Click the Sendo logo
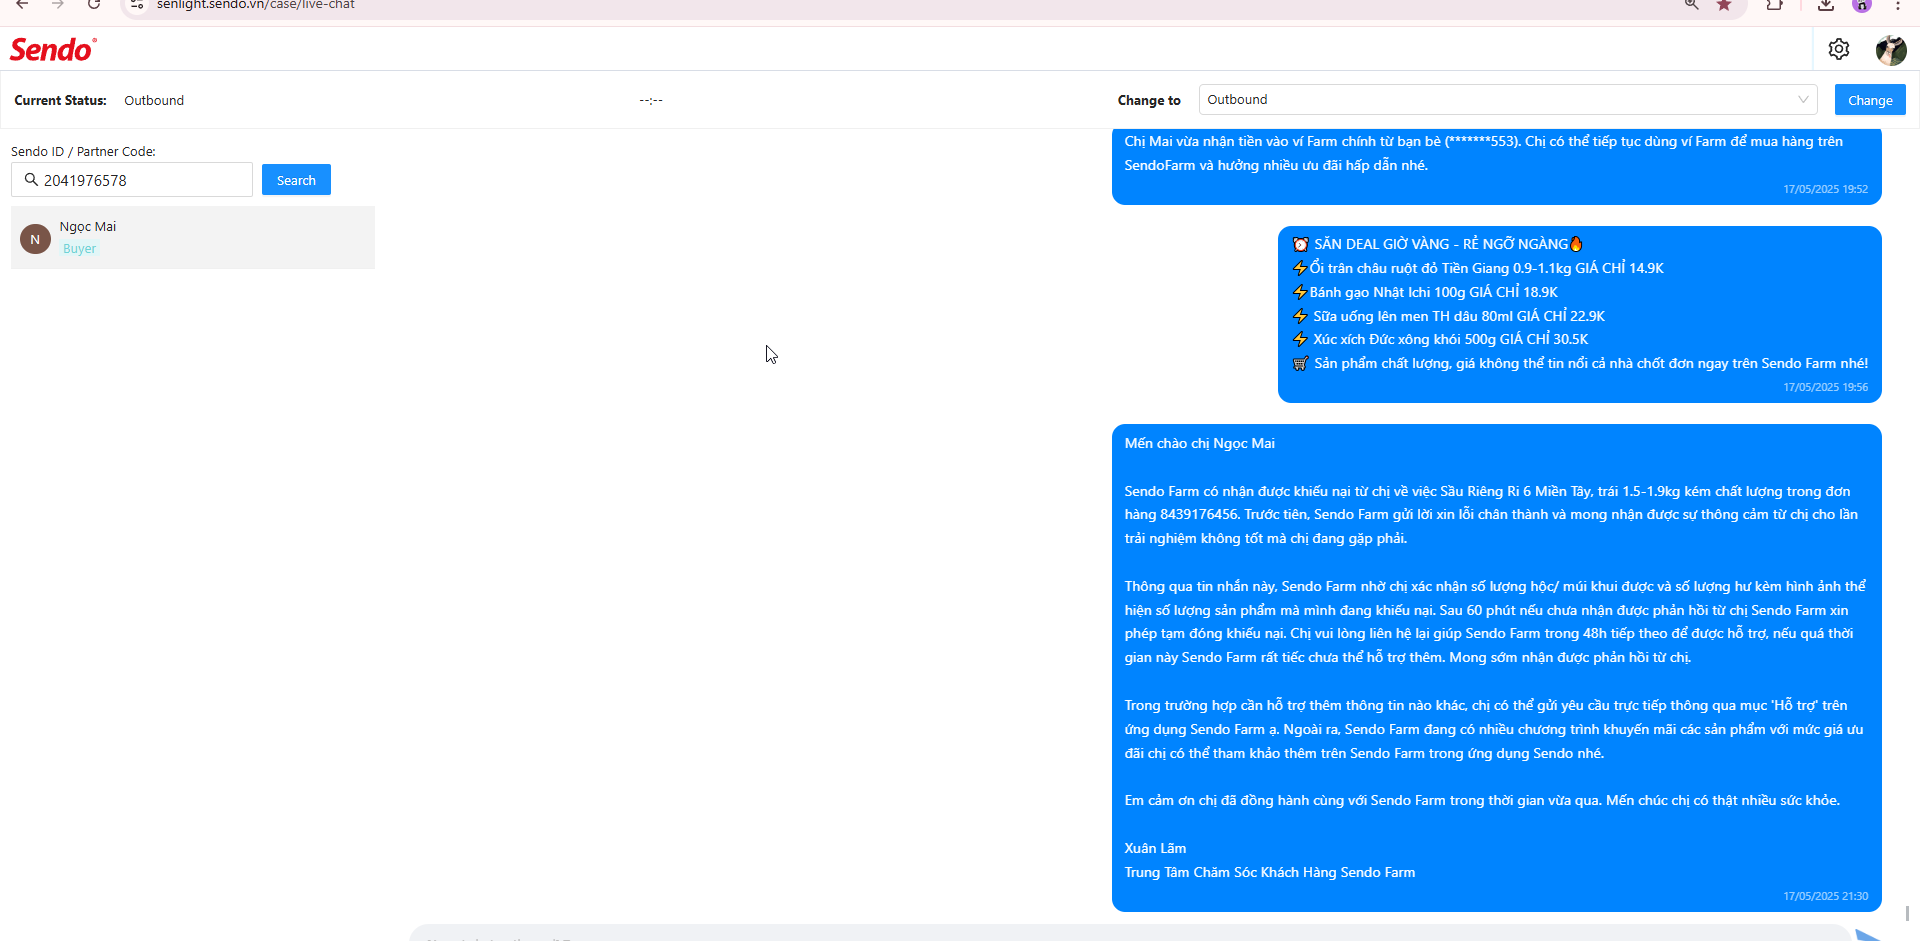1920x941 pixels. [x=53, y=49]
